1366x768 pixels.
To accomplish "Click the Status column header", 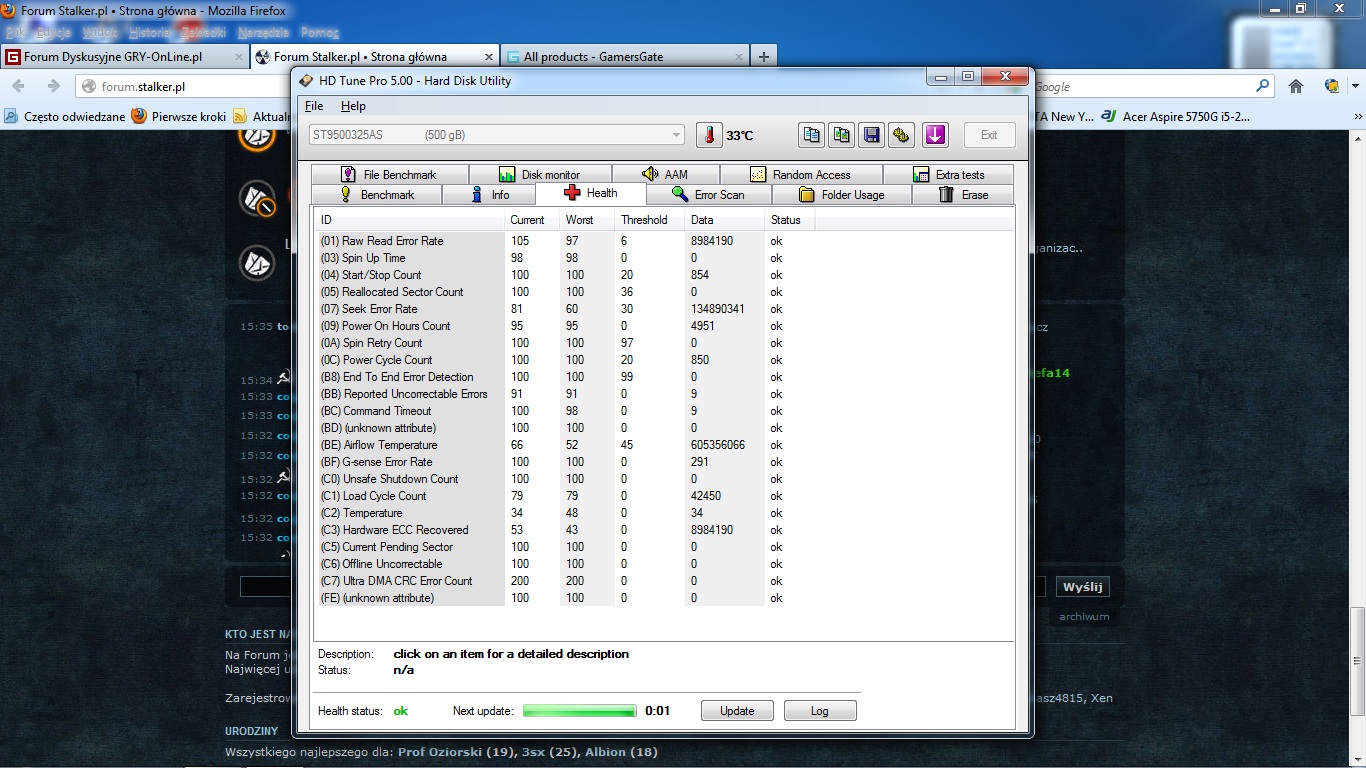I will (790, 220).
